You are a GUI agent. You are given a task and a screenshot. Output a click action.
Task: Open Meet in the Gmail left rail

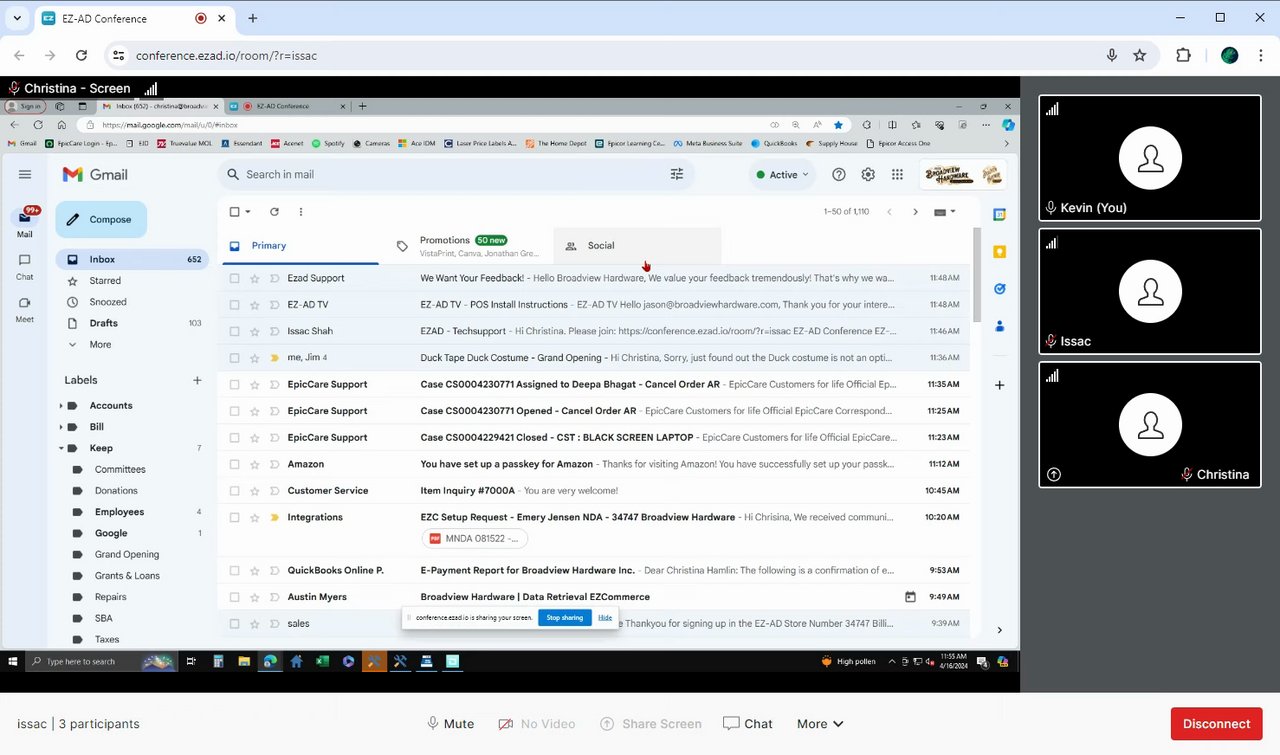tap(25, 309)
